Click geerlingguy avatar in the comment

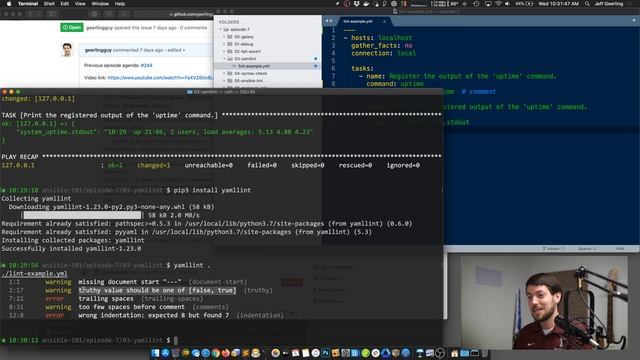click(x=67, y=50)
